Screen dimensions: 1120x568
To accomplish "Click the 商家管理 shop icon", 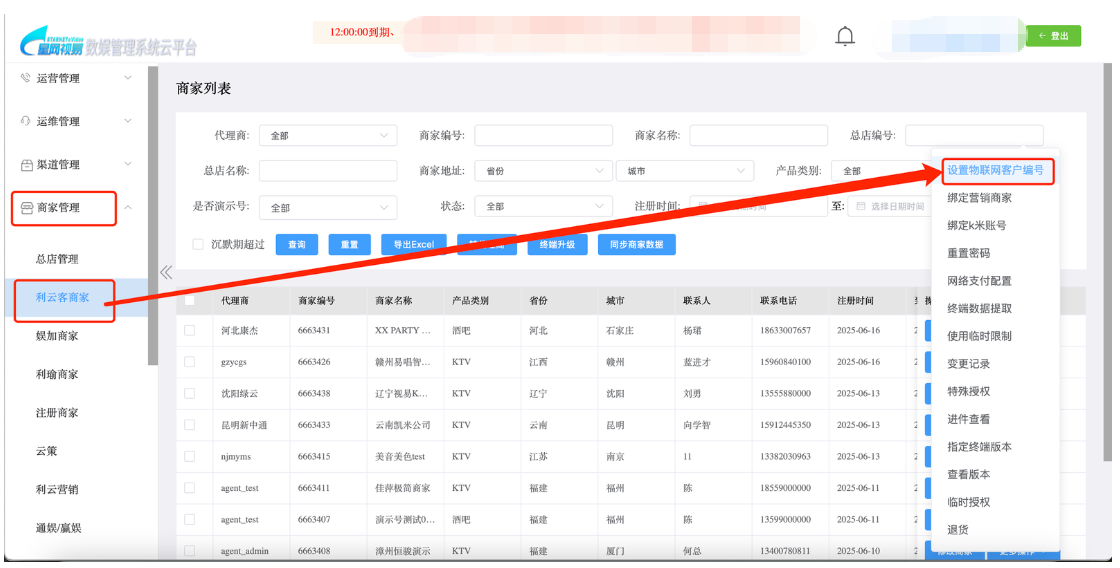I will (26, 208).
